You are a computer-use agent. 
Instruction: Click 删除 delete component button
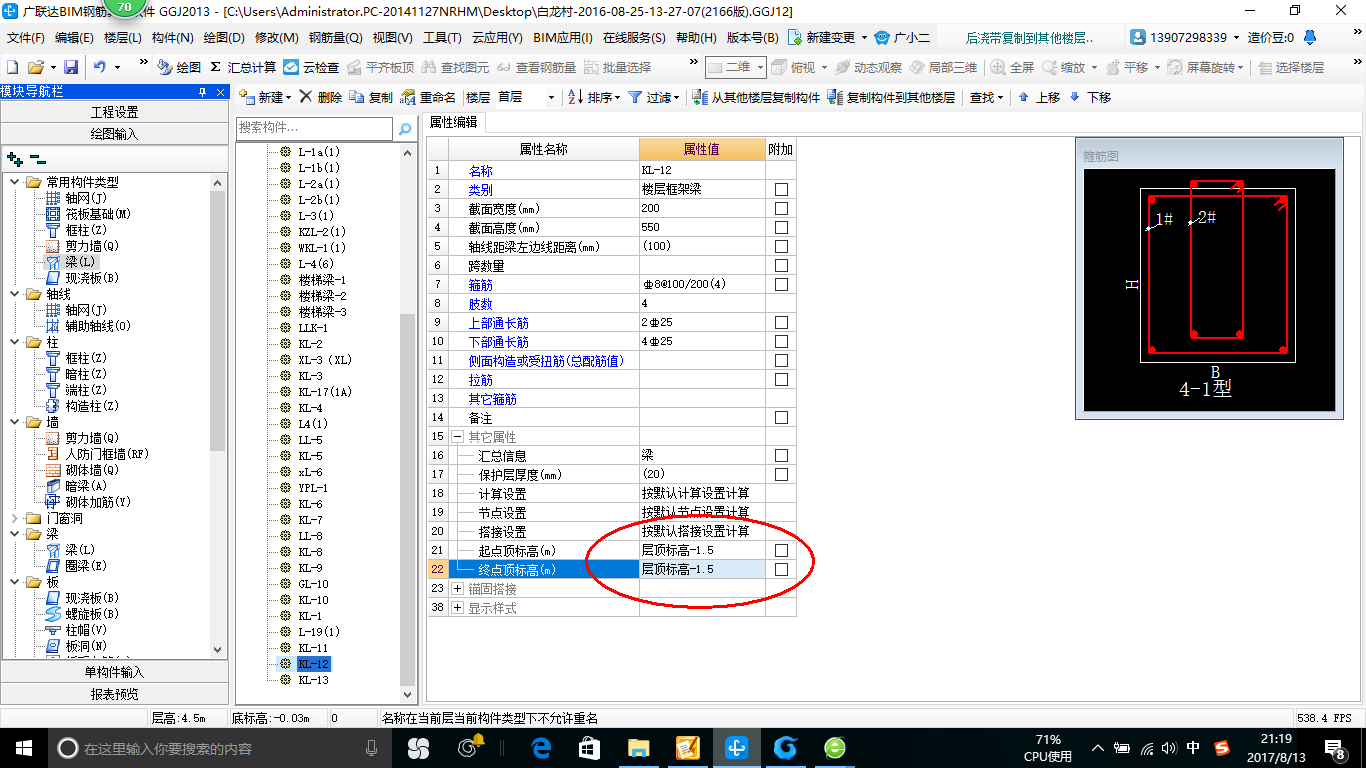tap(320, 97)
